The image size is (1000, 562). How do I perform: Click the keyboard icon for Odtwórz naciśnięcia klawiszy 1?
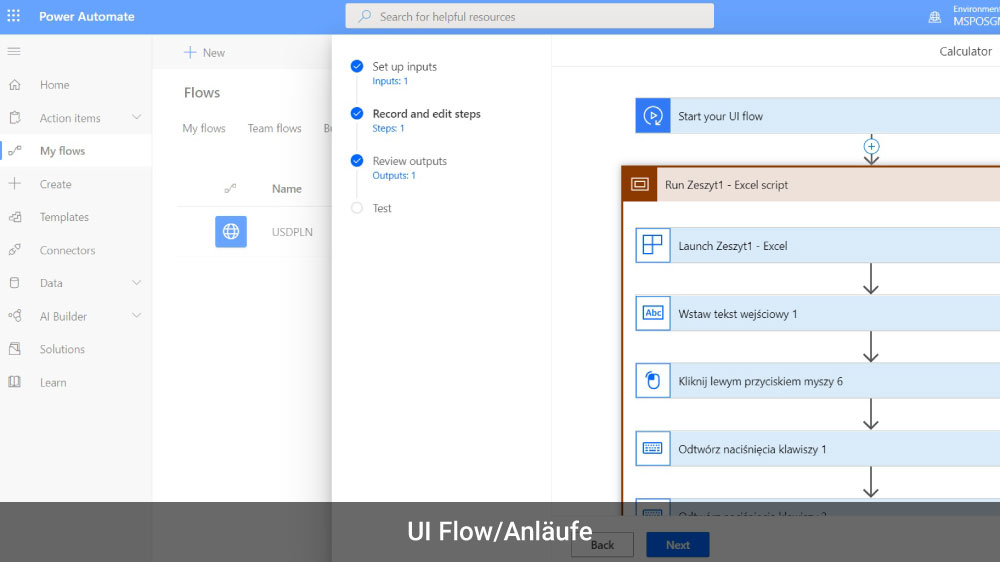[652, 448]
